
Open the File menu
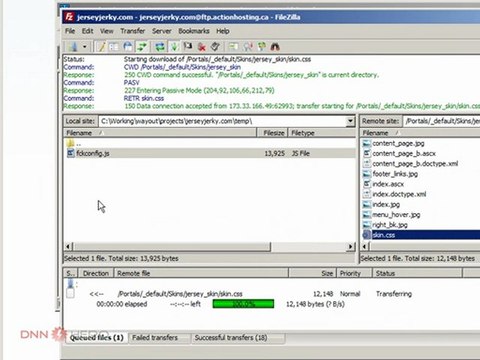point(70,31)
